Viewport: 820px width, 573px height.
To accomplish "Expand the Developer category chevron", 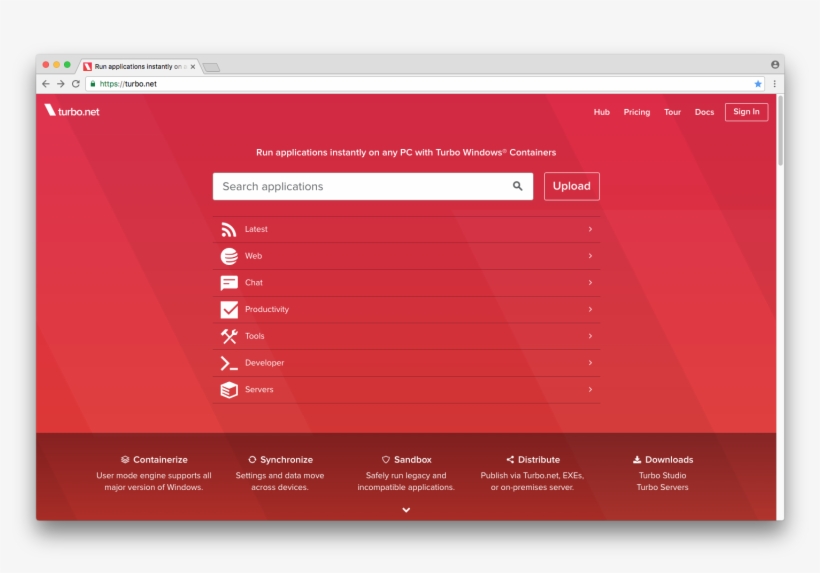I will 590,363.
